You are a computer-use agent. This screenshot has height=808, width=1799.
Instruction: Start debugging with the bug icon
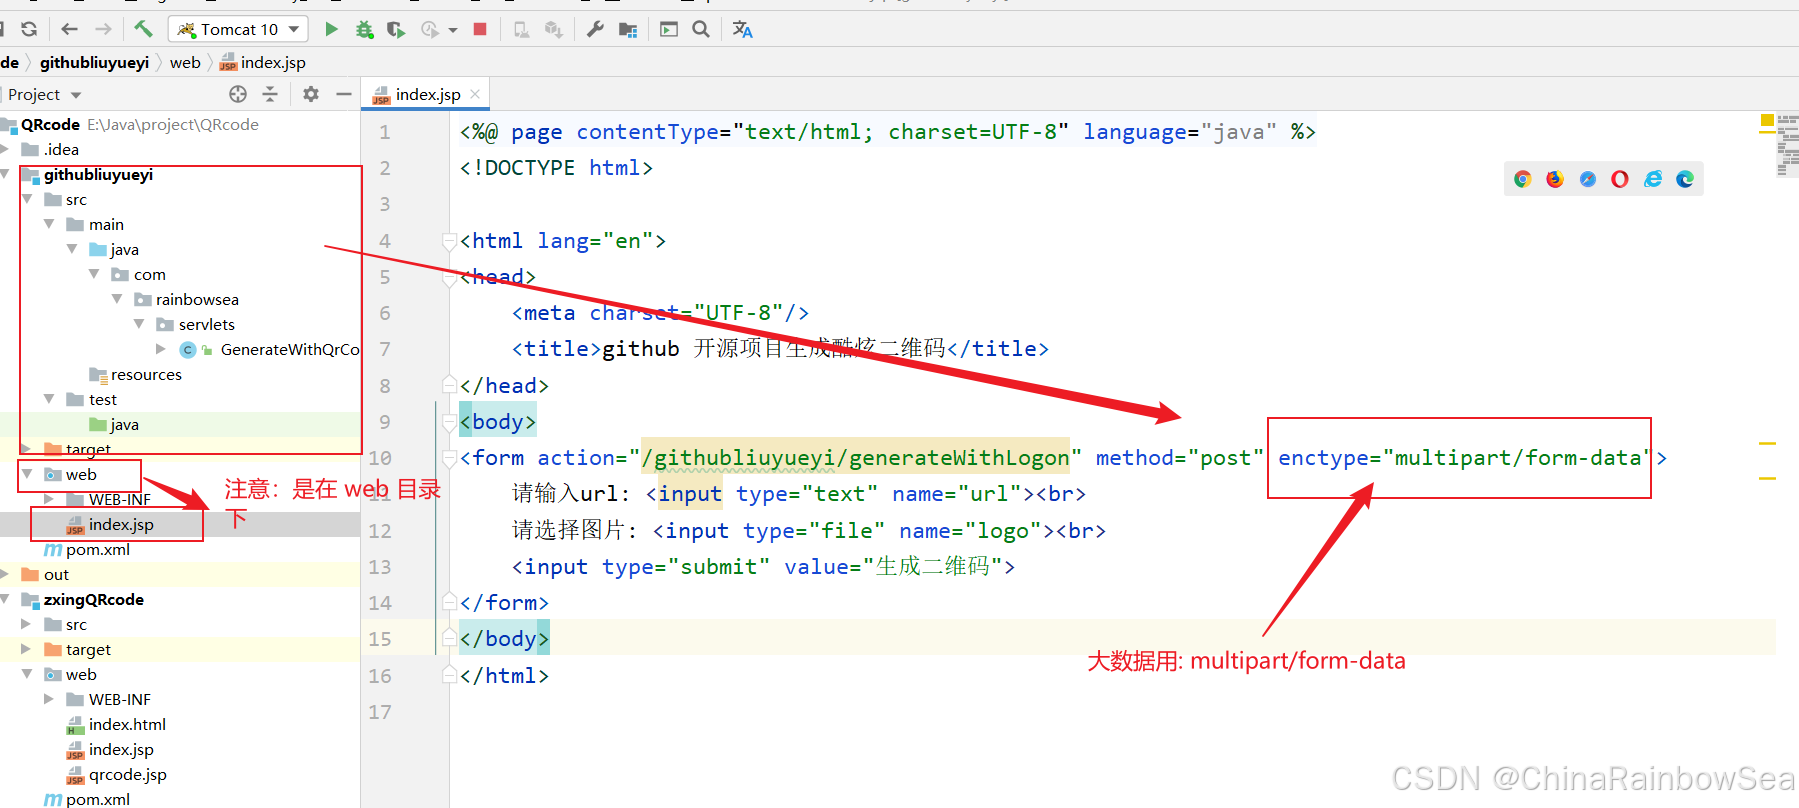[x=364, y=29]
